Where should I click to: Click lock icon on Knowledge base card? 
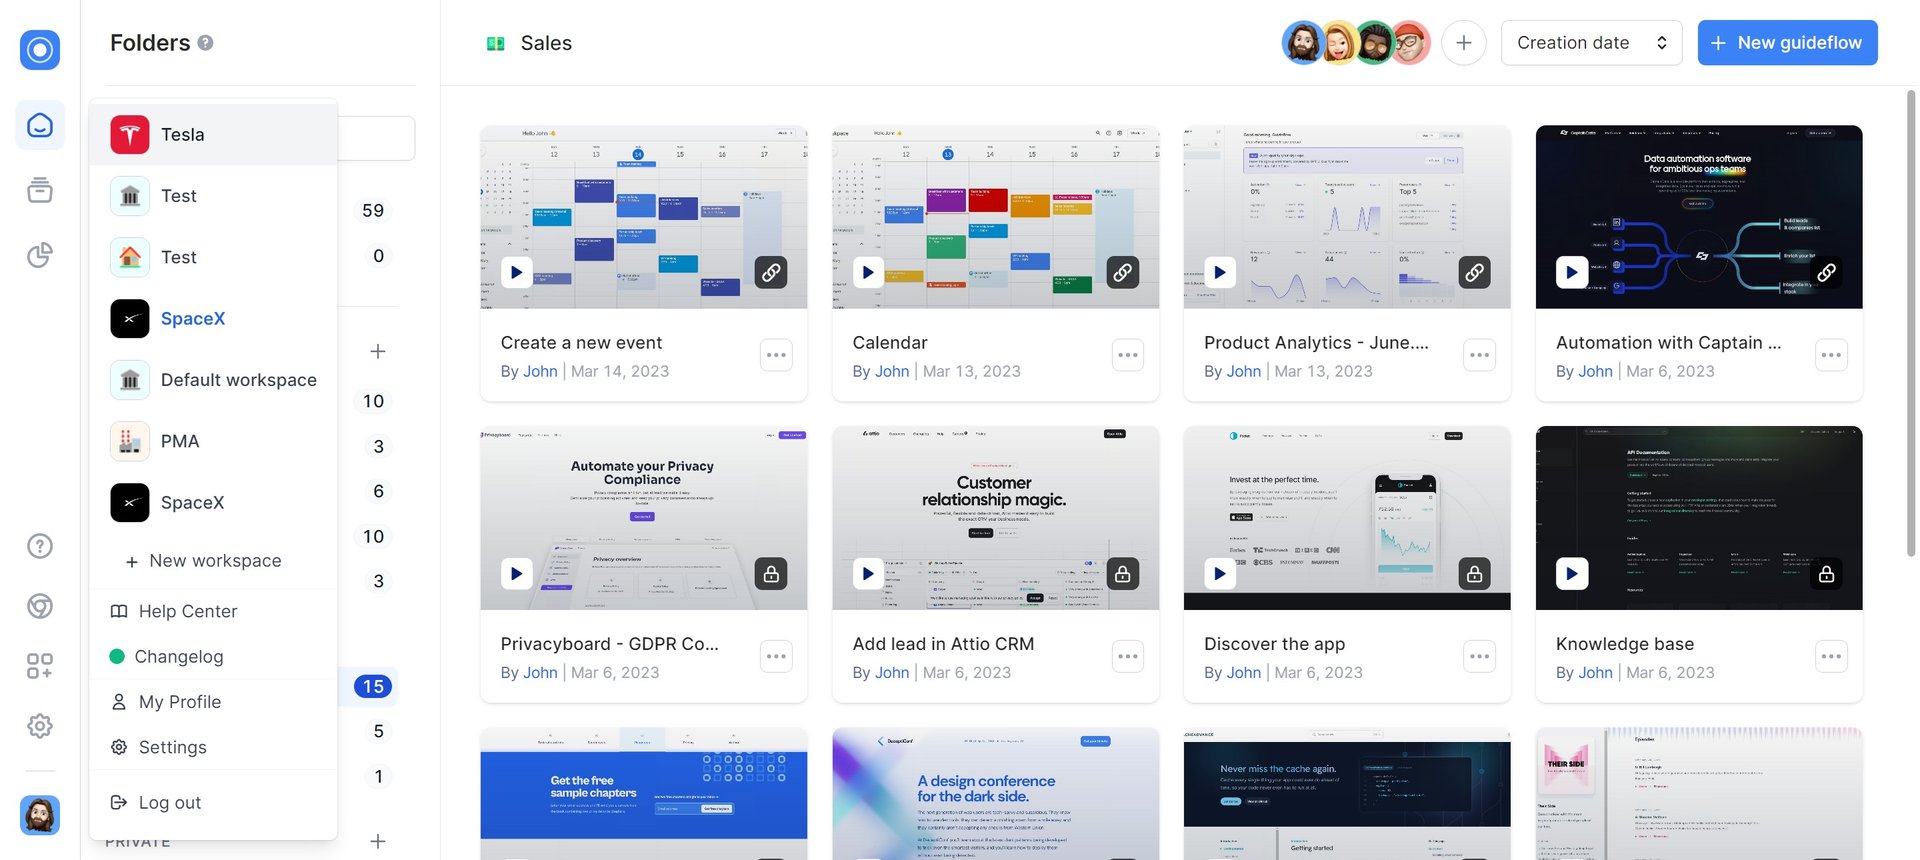(1827, 574)
